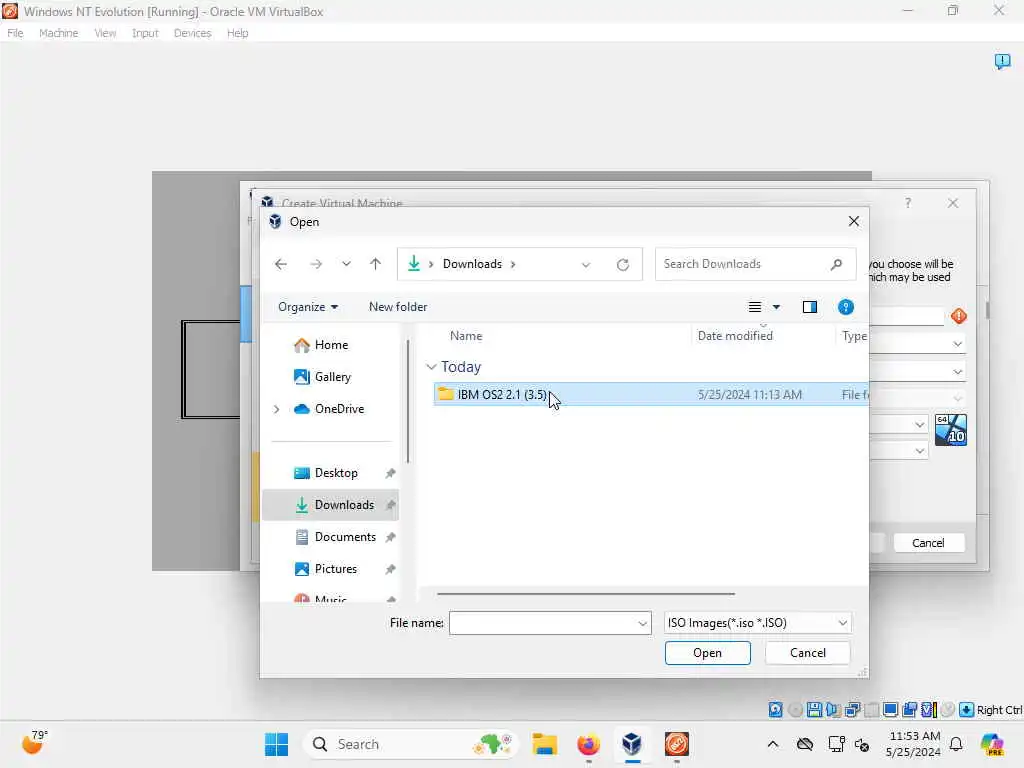Expand the chevron after Downloads in address bar
This screenshot has height=768, width=1024.
[x=513, y=264]
